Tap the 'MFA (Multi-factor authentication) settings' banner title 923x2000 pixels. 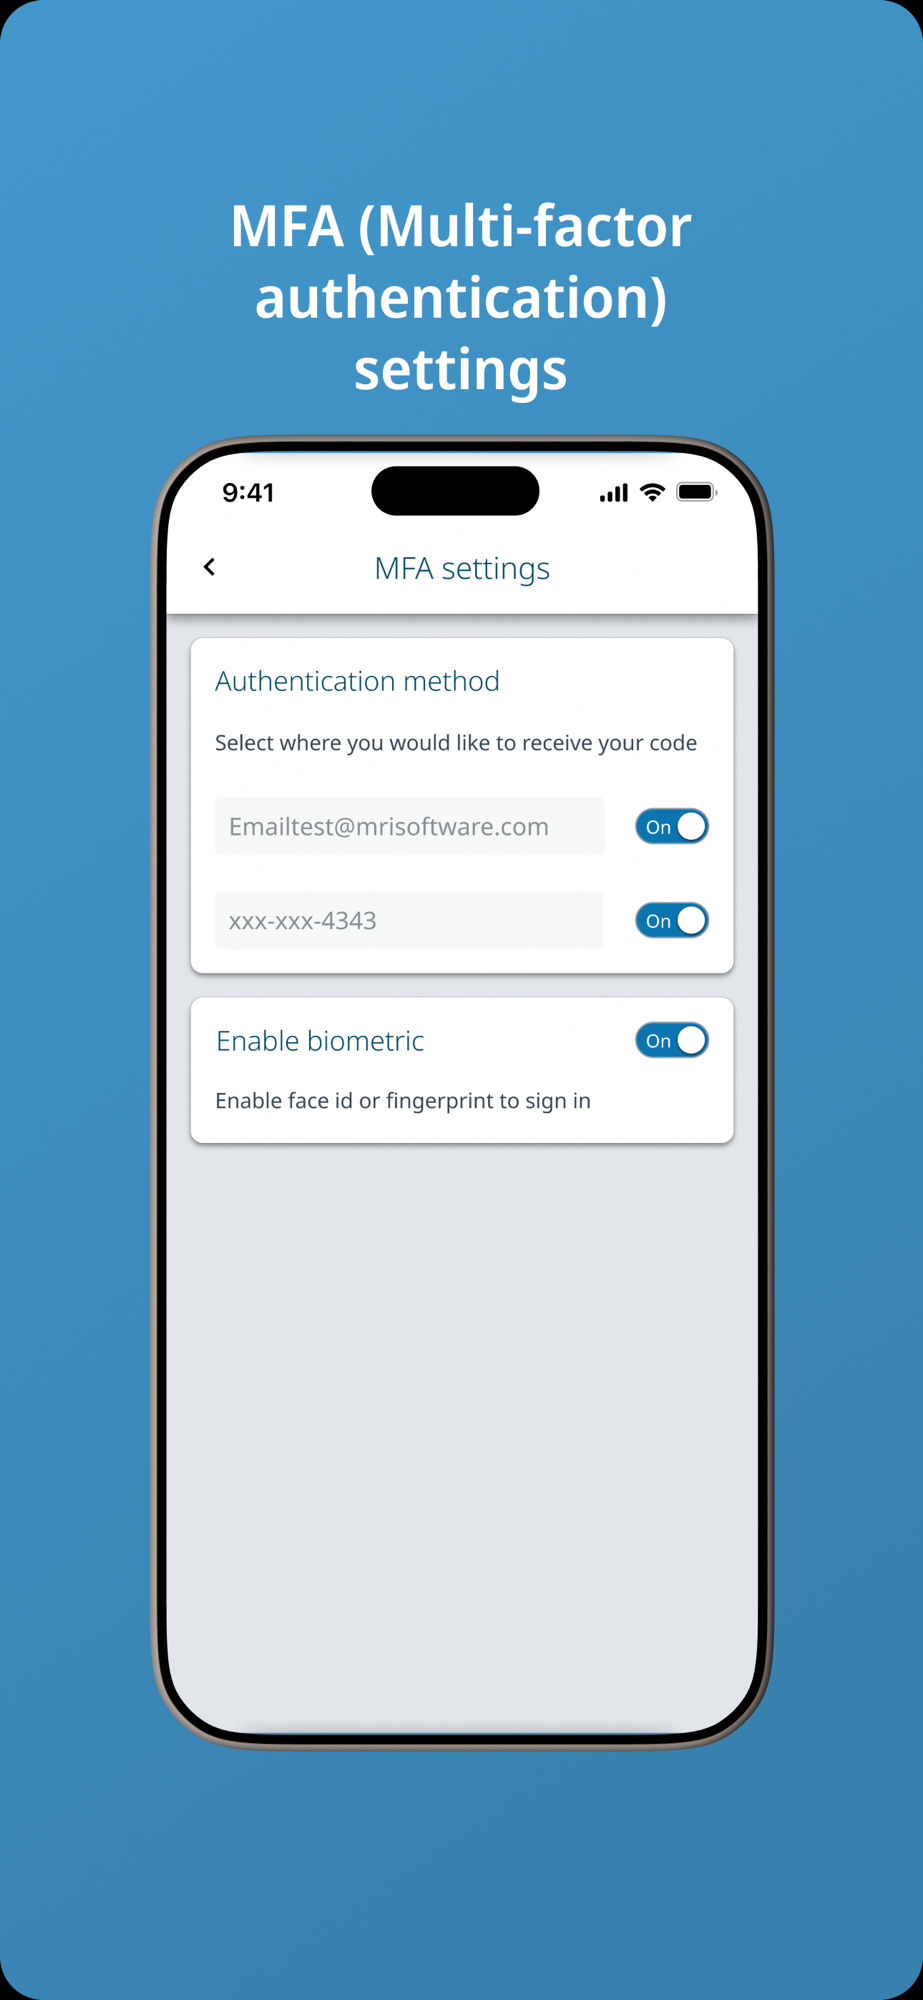click(x=461, y=297)
